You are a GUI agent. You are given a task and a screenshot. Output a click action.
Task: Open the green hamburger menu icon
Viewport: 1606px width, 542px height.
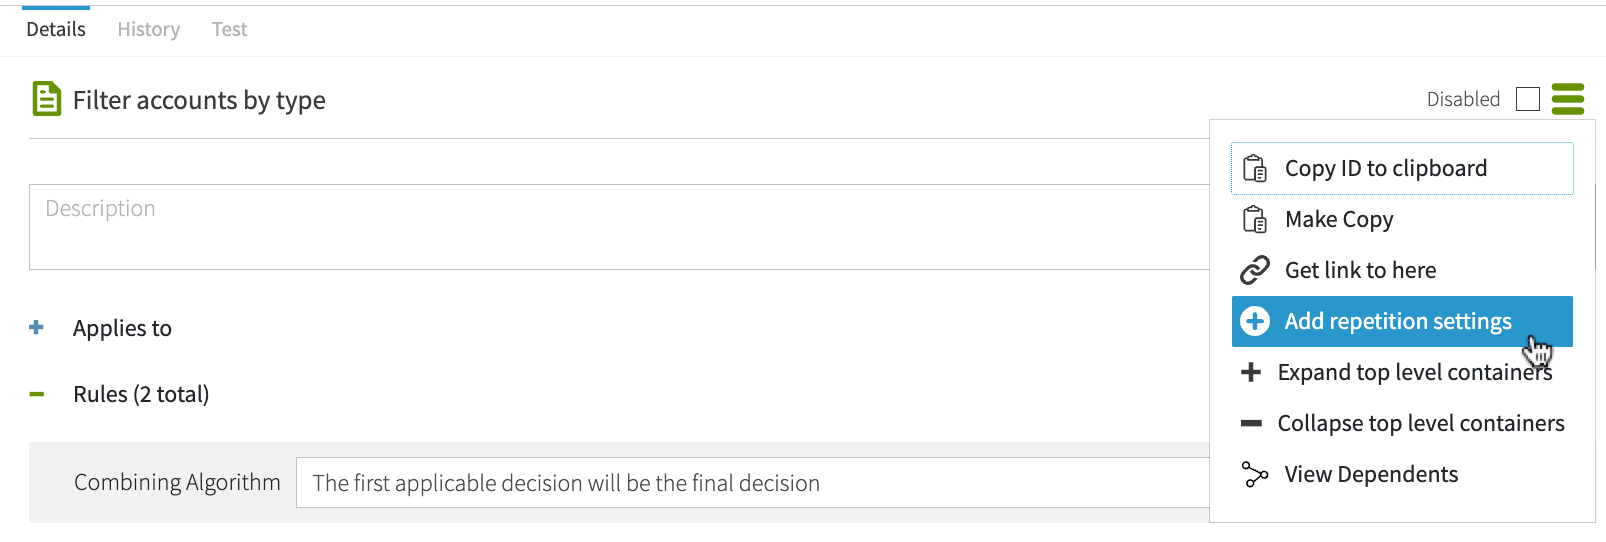coord(1567,99)
